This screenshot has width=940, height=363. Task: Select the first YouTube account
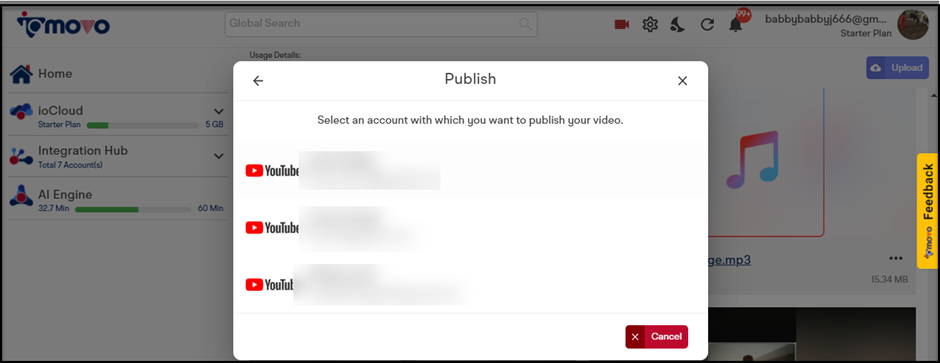click(471, 171)
